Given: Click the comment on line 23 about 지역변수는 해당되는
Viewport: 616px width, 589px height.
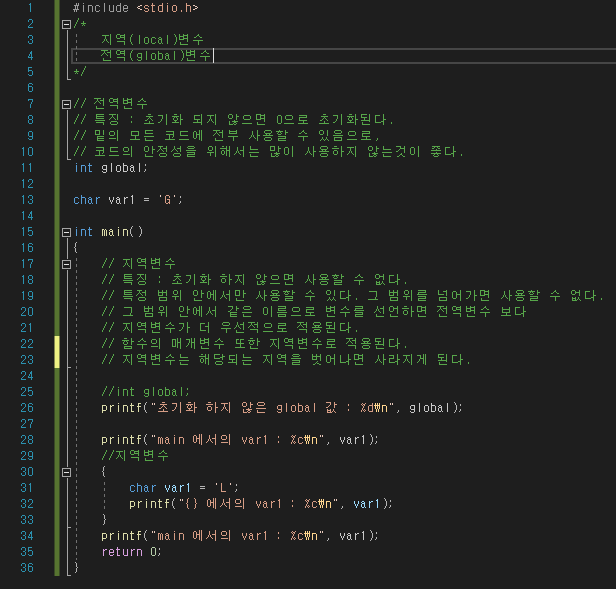Looking at the screenshot, I should [x=286, y=360].
